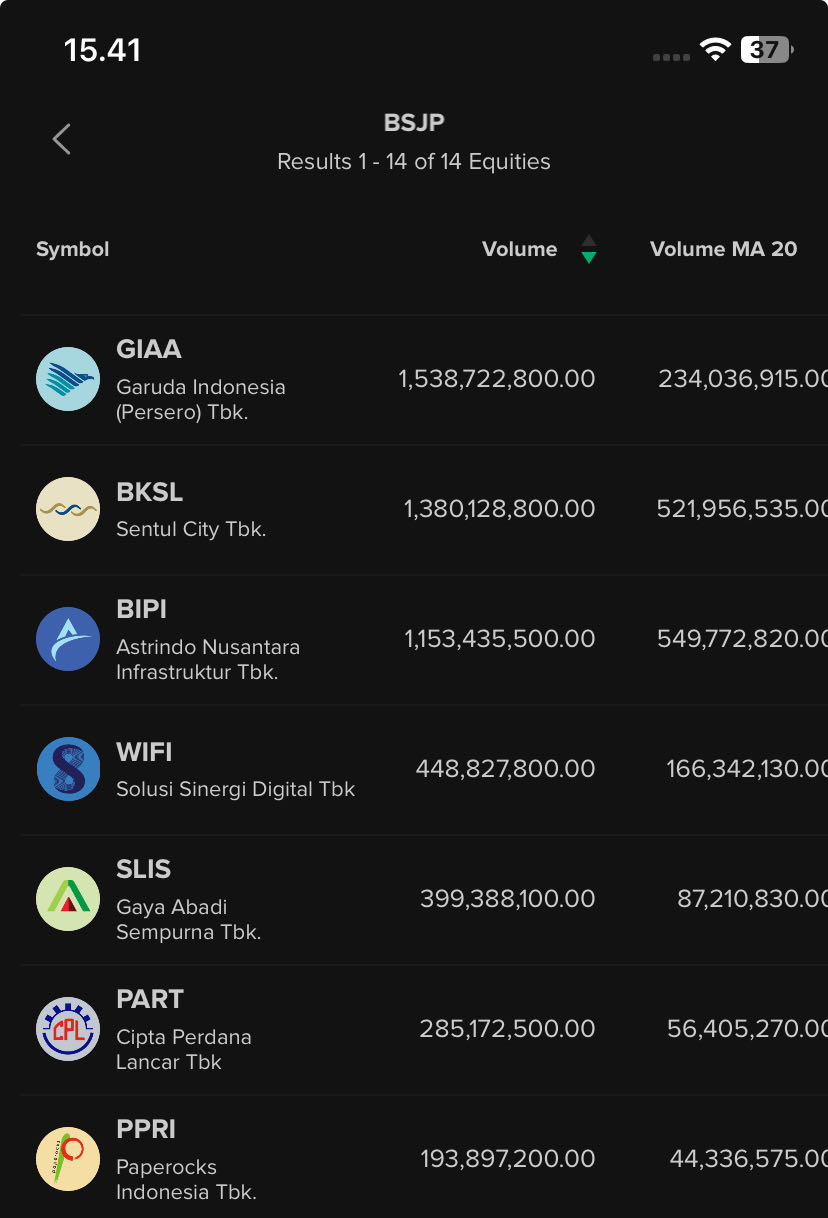Open the SLIS Gaya Abadi logo
828x1218 pixels.
tap(68, 899)
